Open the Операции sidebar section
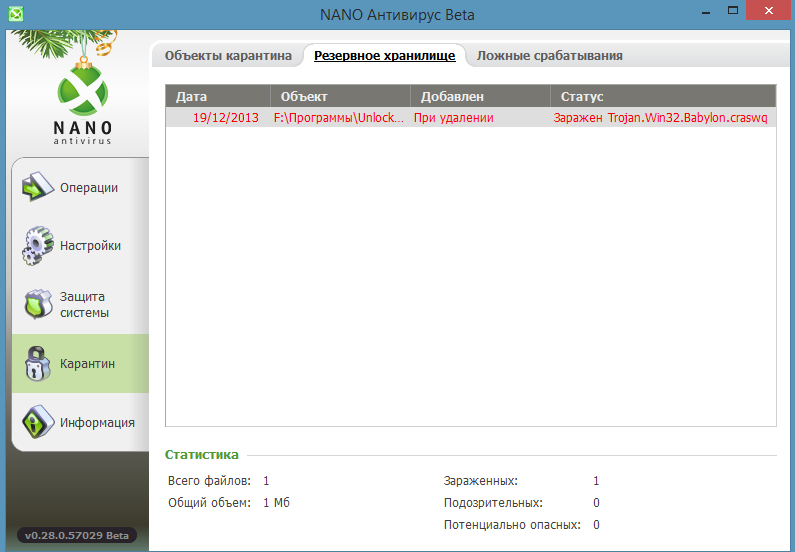Screen dimensions: 795x552 point(88,188)
